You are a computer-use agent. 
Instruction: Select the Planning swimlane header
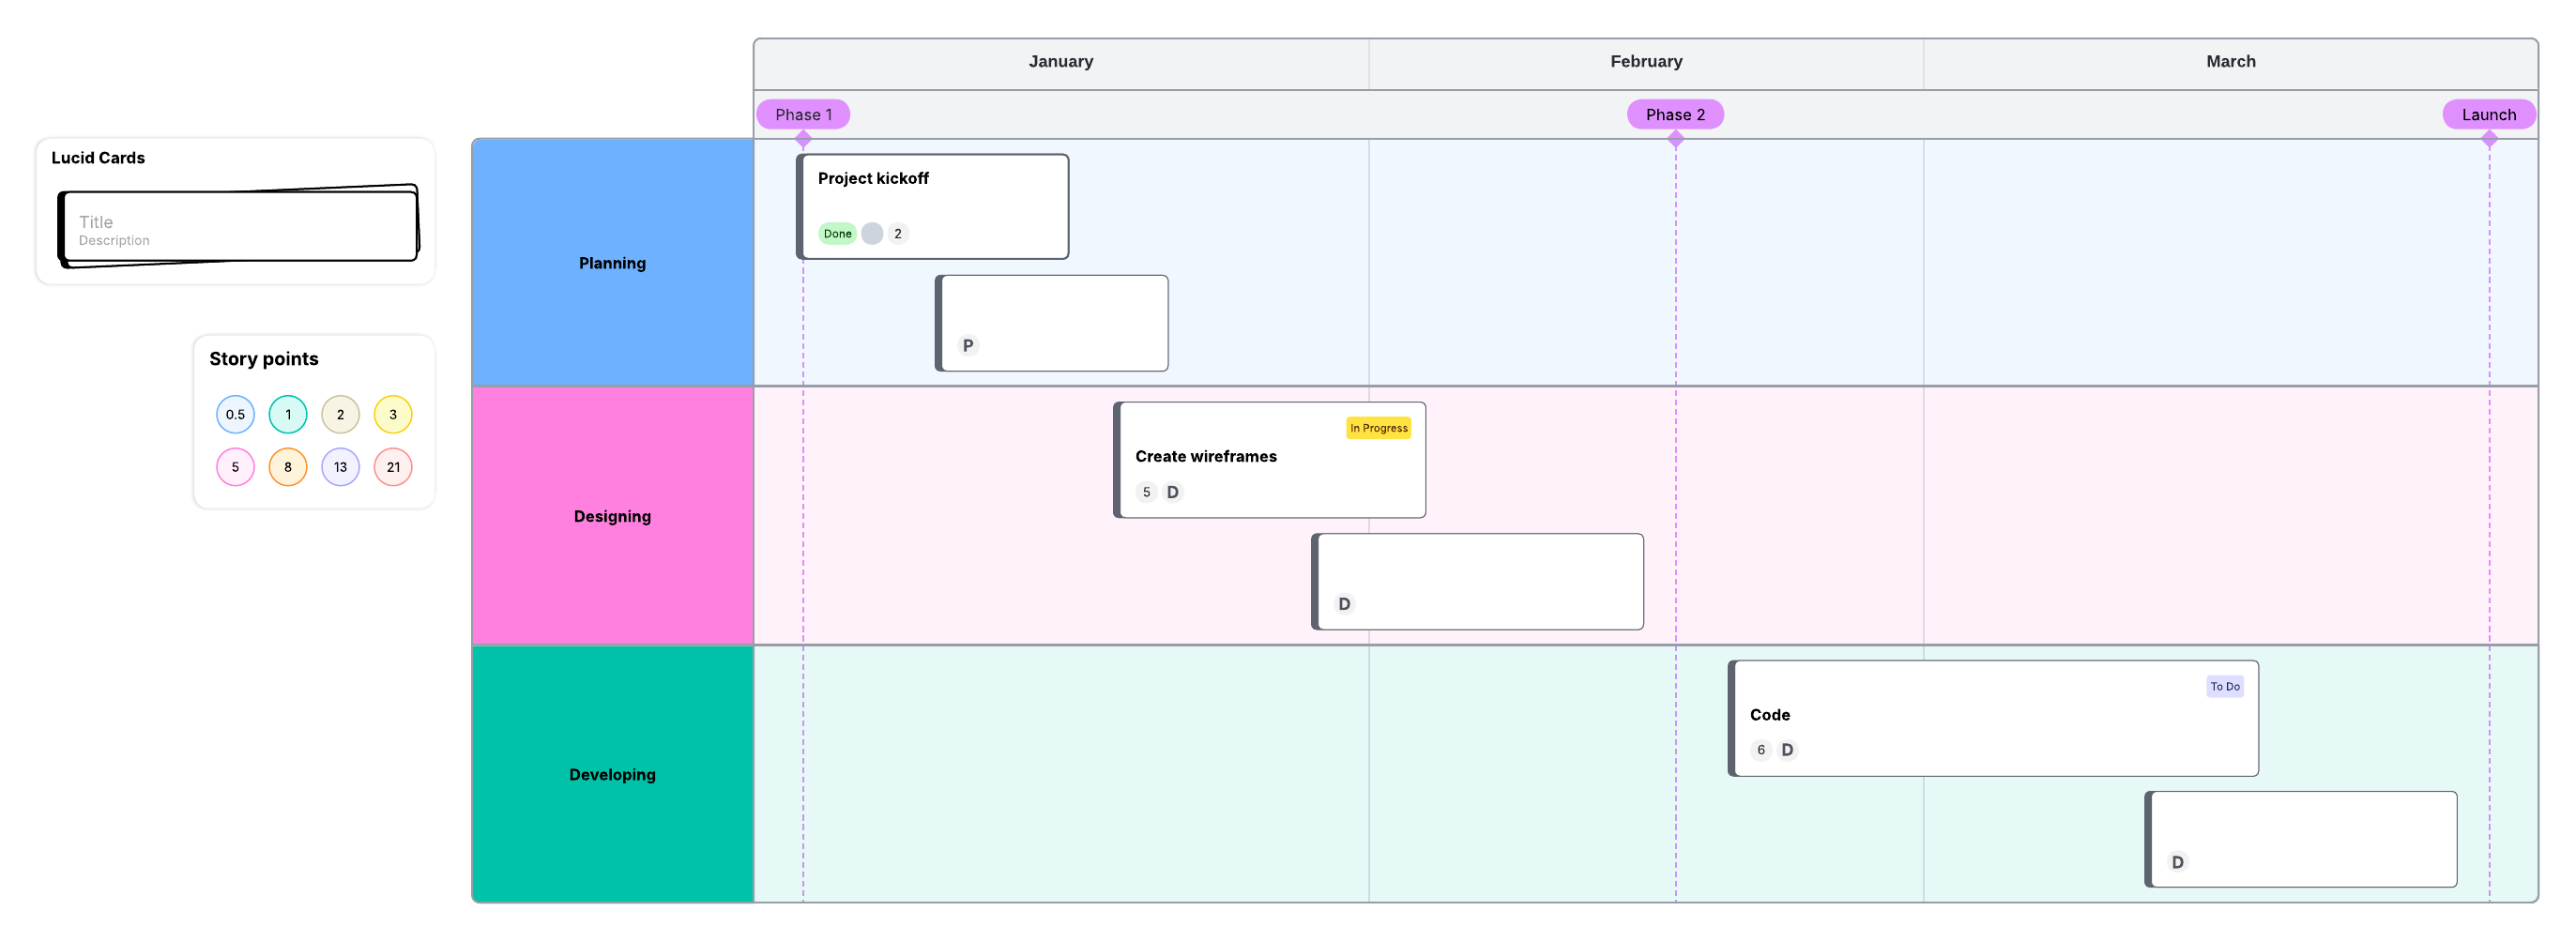point(612,263)
